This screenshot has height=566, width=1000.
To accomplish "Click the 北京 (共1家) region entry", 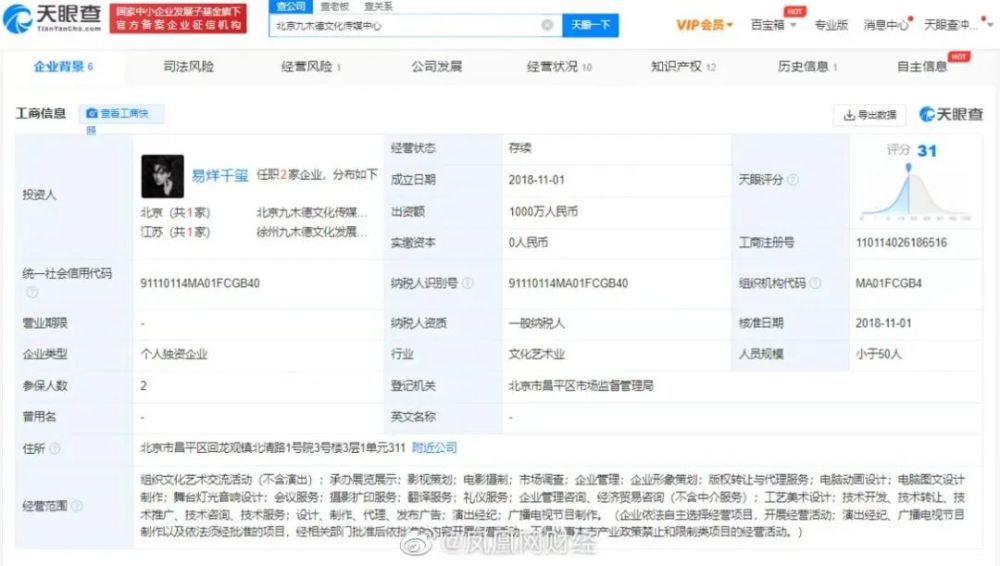I will (175, 212).
